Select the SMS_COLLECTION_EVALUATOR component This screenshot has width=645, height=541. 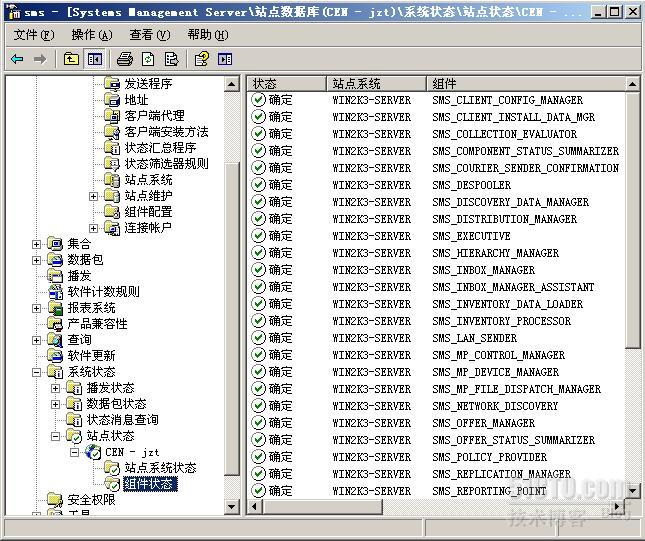(505, 135)
